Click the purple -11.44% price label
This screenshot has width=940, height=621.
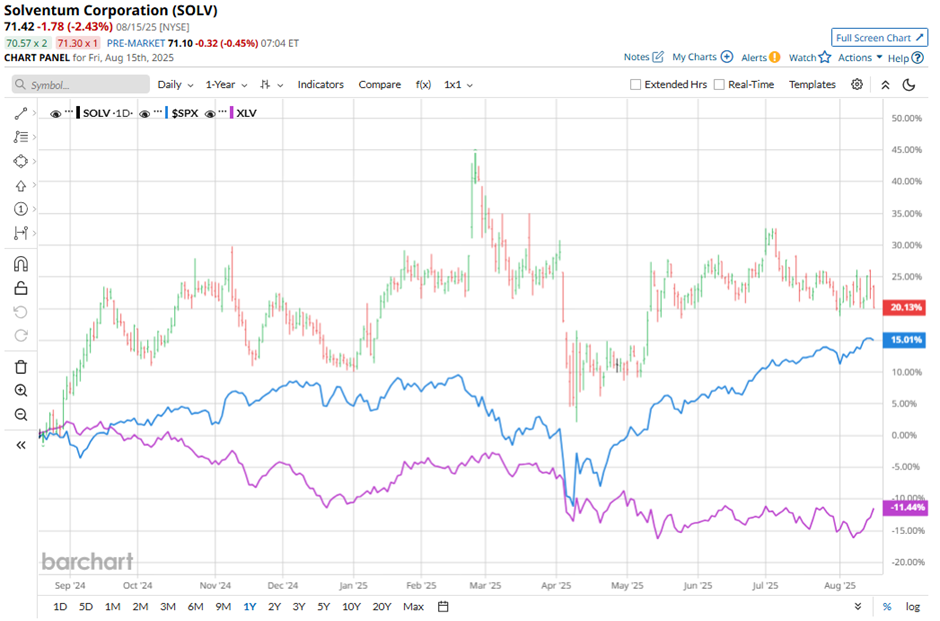coord(906,508)
